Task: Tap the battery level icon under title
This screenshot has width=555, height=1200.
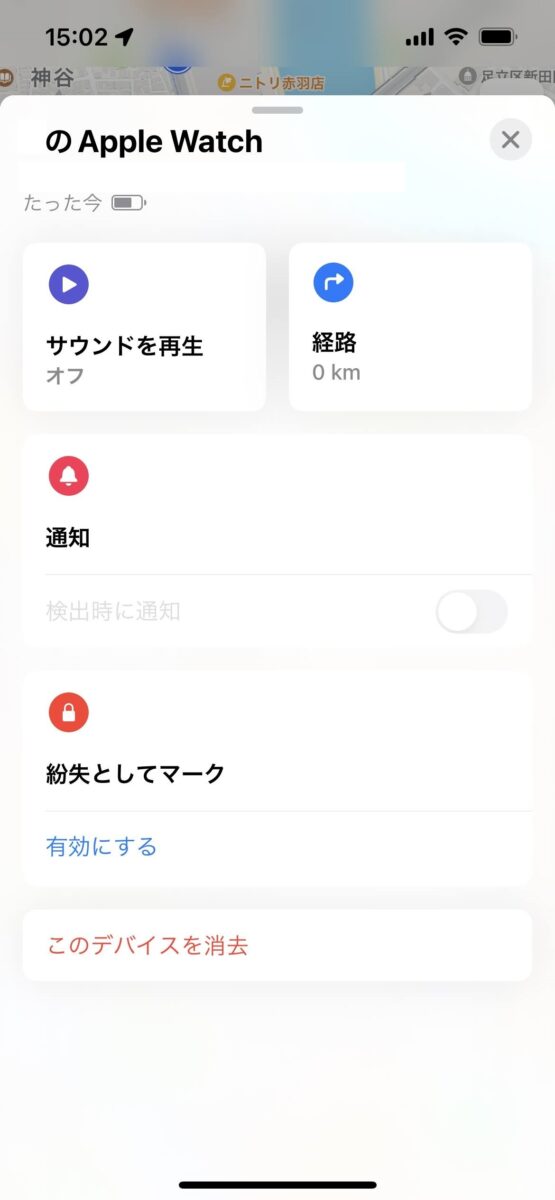Action: (x=128, y=203)
